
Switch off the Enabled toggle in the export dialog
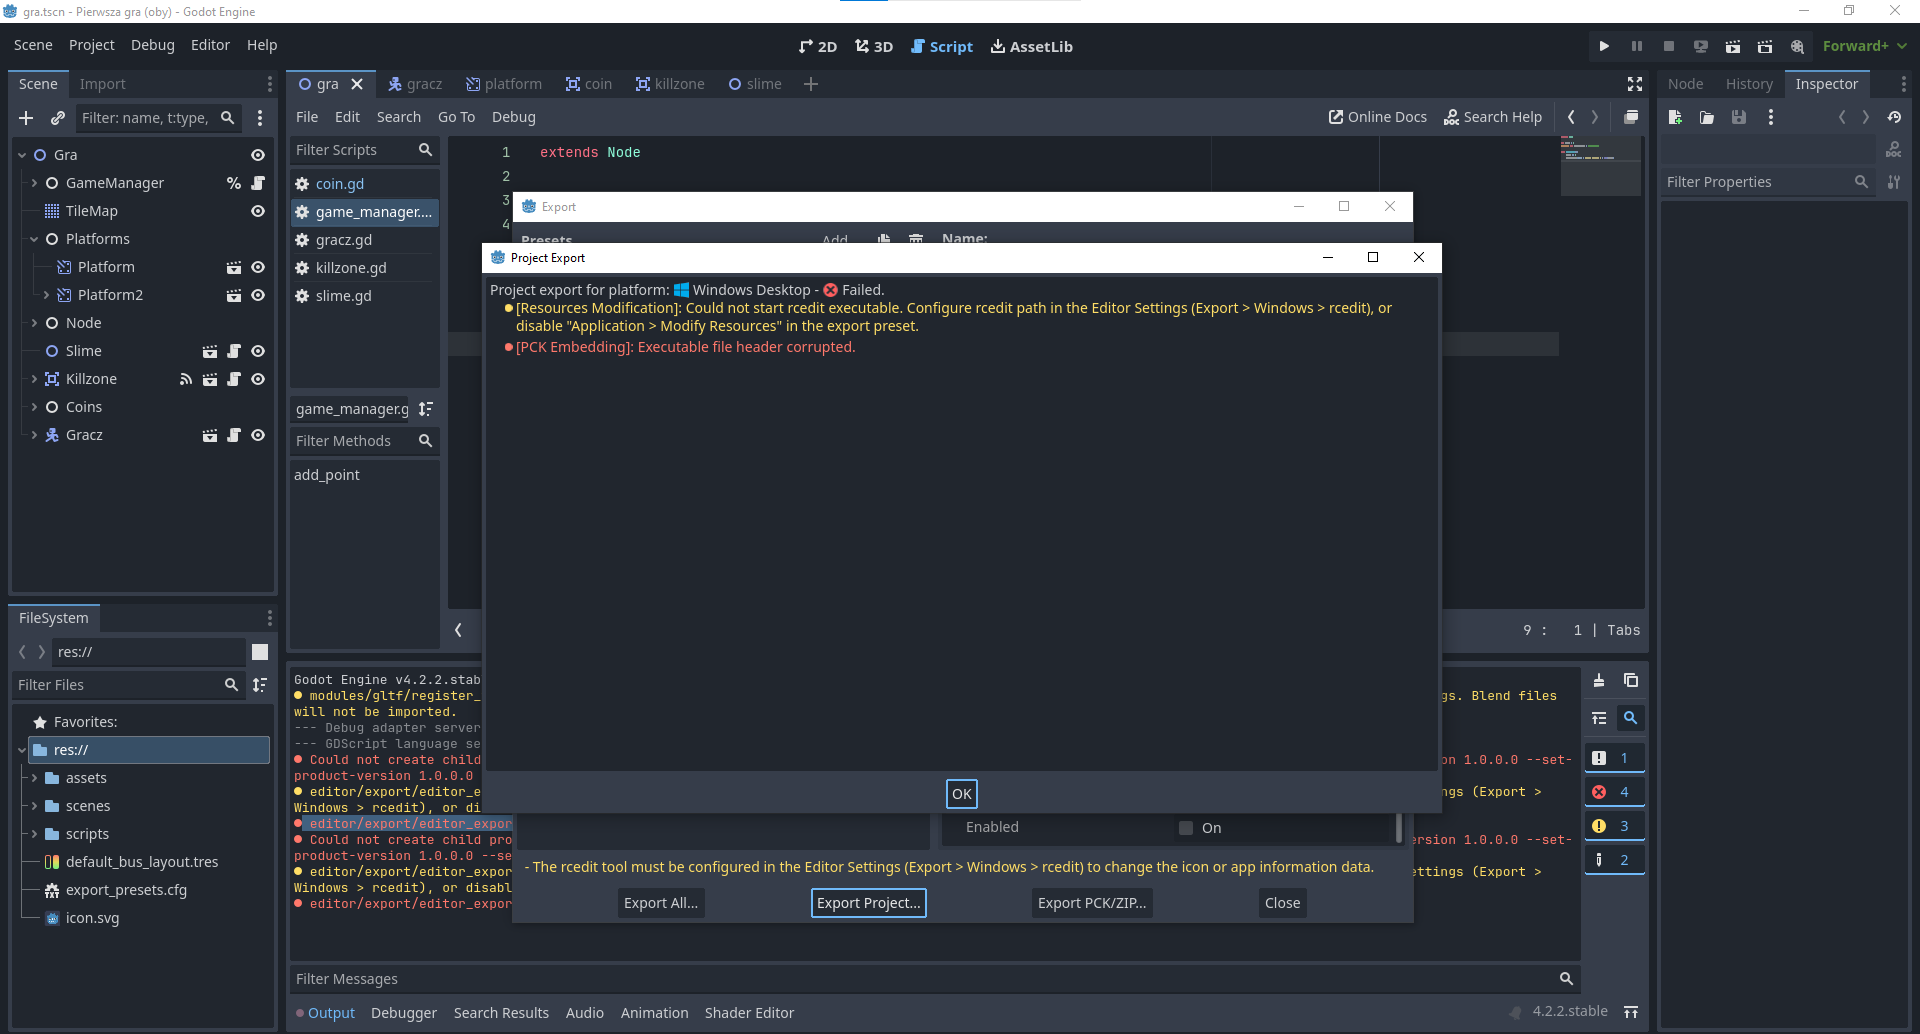[x=1186, y=828]
